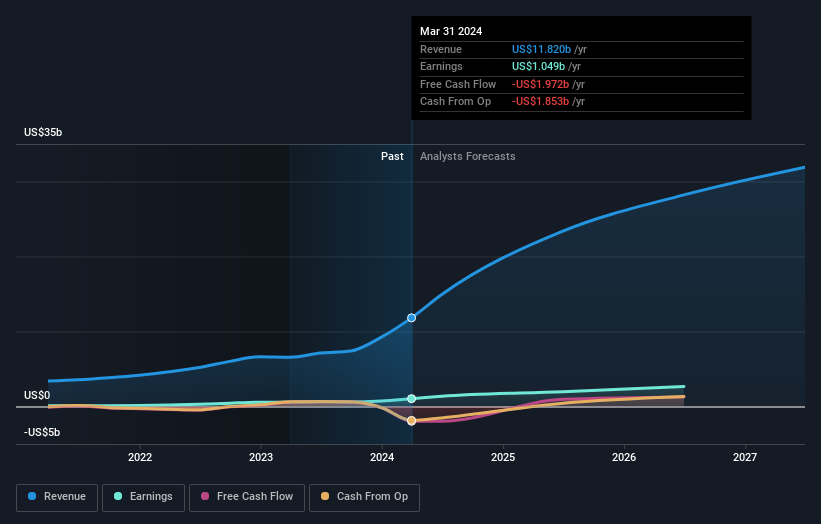Click the orange Cash From Op data marker

[x=412, y=421]
